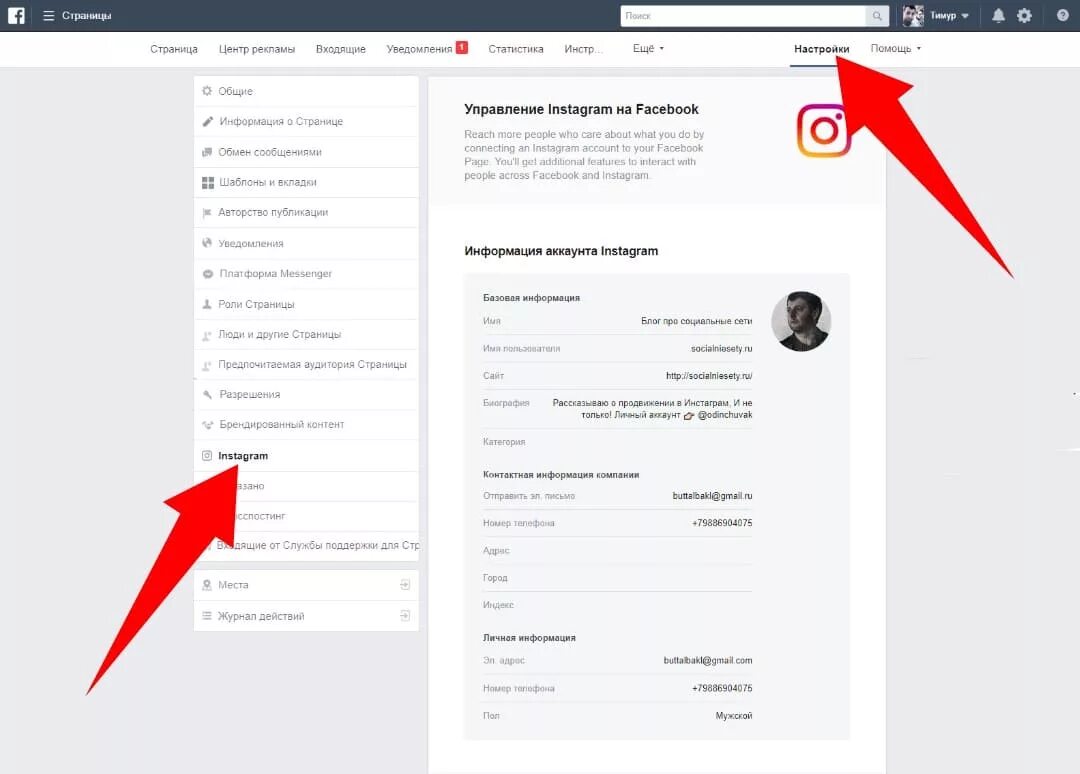This screenshot has height=774, width=1080.
Task: Open Брендированный контент section
Action: [x=307, y=425]
